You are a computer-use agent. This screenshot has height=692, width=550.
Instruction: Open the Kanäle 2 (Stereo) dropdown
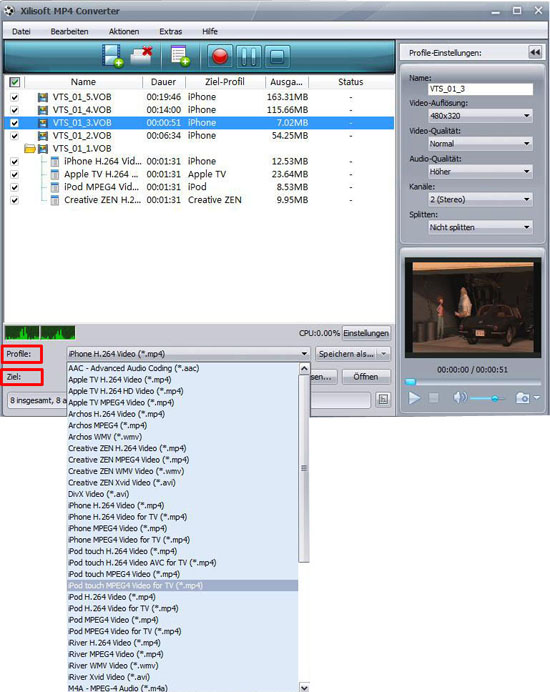point(480,199)
